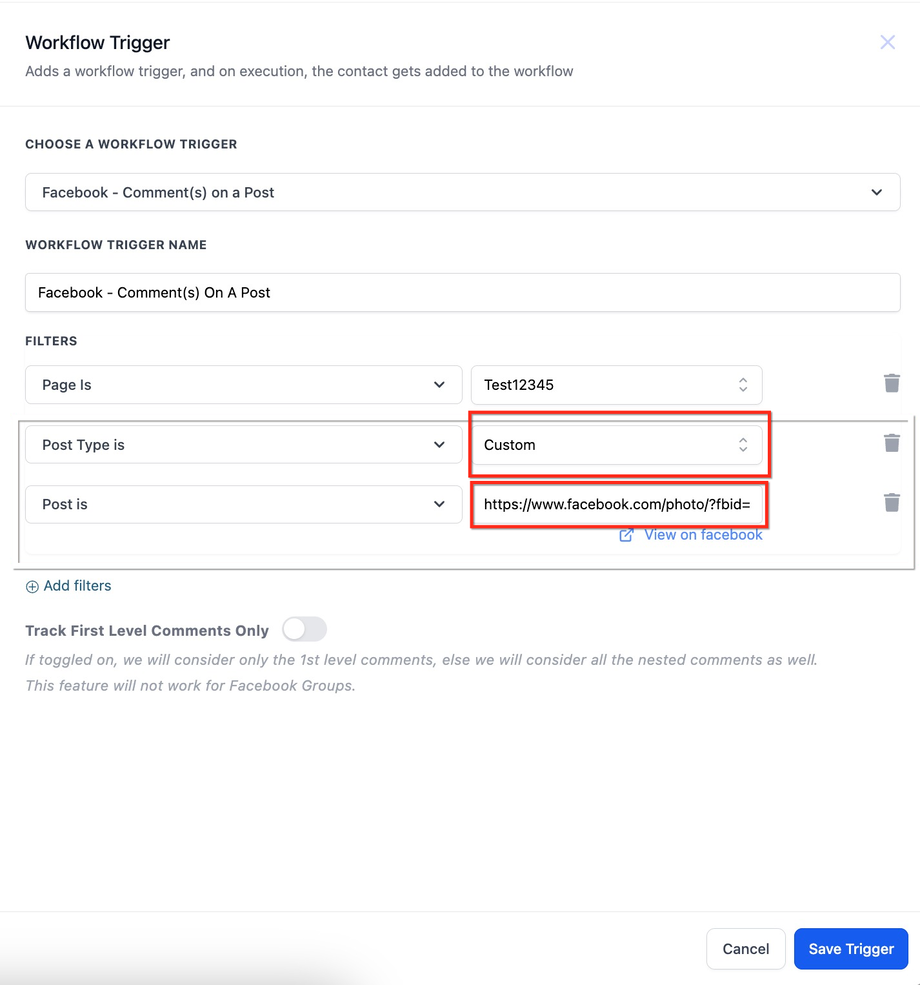920x985 pixels.
Task: Click the up-down arrows in Custom selector
Action: click(x=743, y=445)
